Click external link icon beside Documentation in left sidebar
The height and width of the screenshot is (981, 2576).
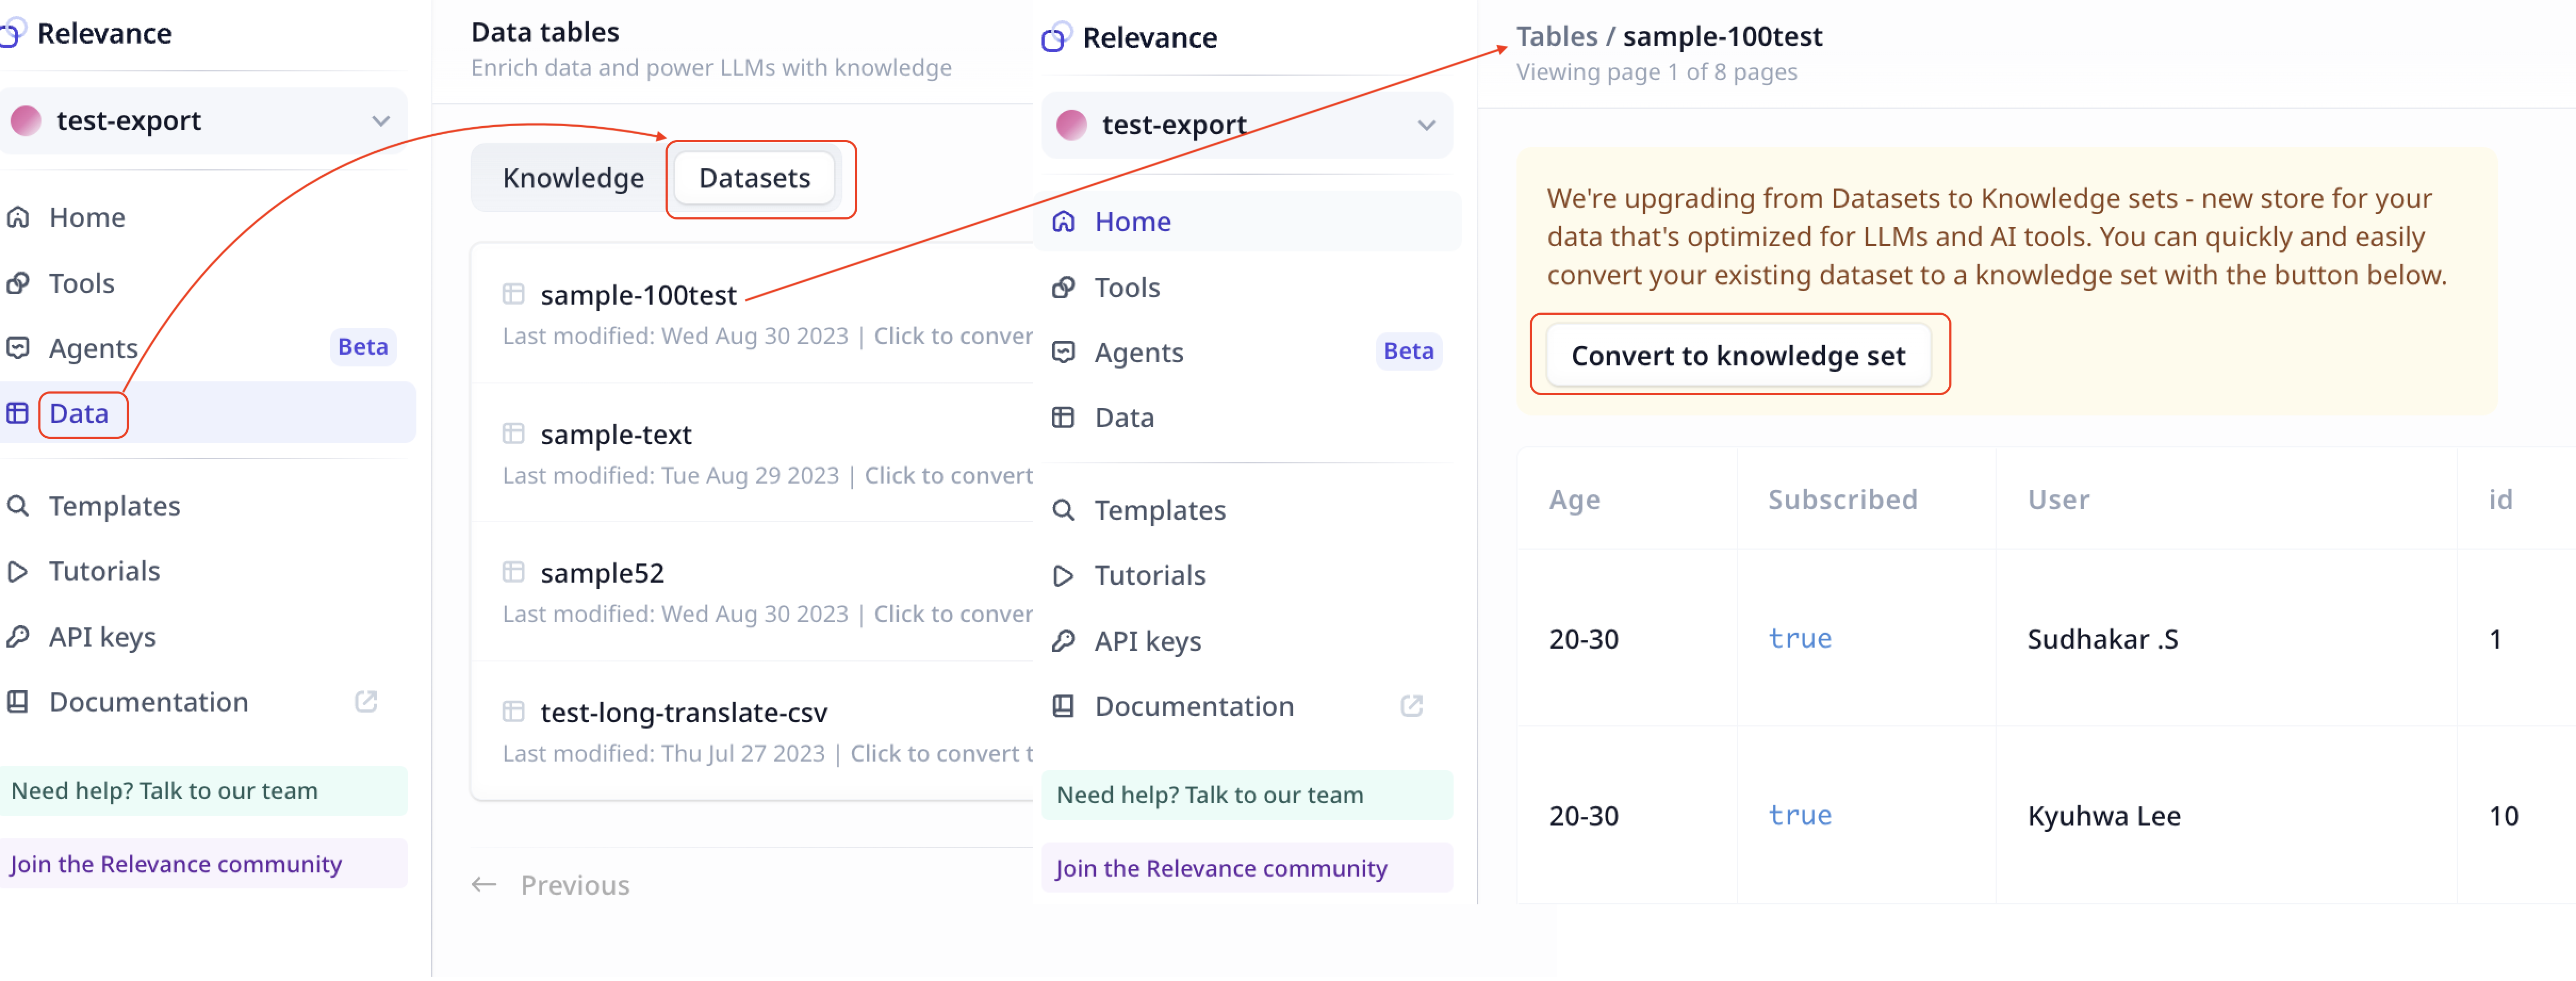coord(366,702)
